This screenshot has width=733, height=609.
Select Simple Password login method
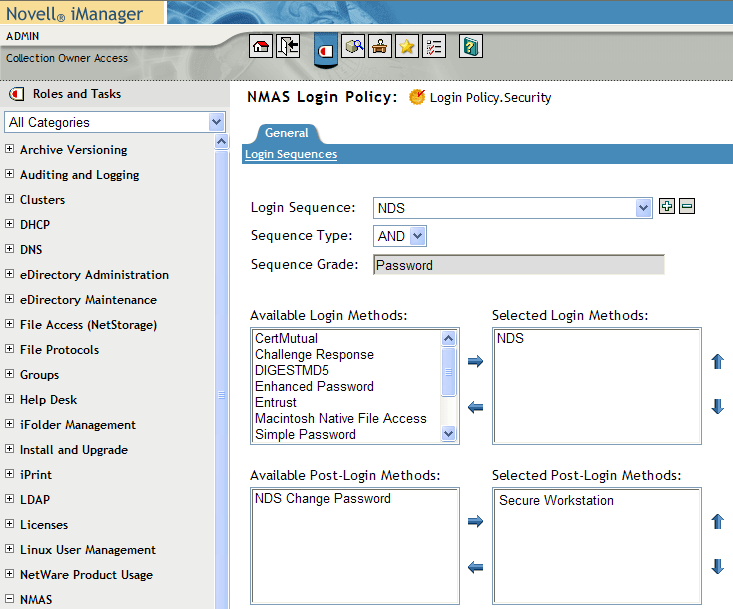(305, 434)
